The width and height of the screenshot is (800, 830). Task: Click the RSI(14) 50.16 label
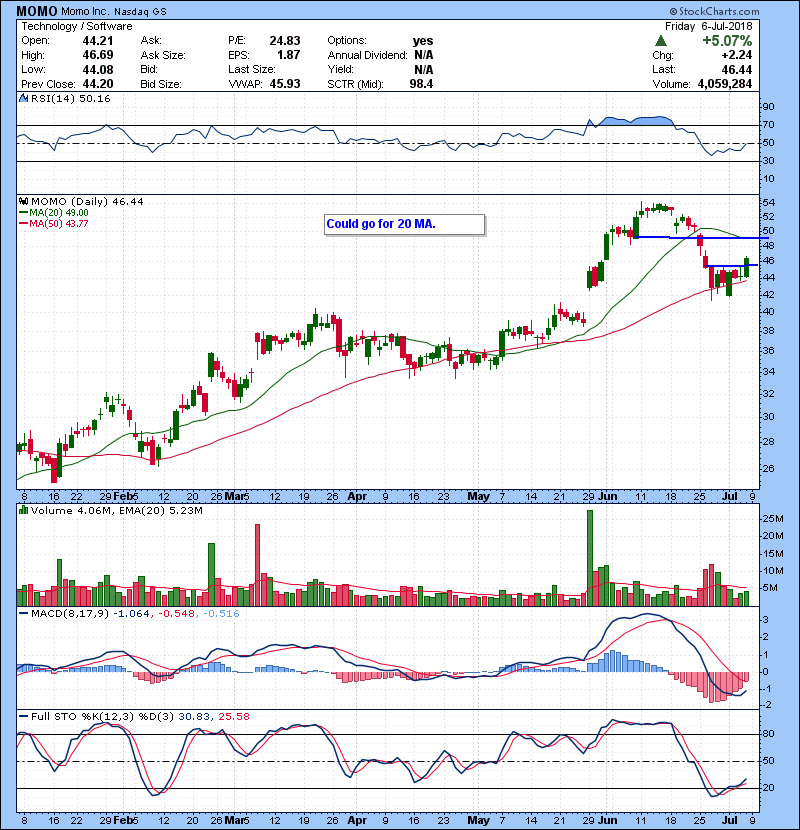(x=70, y=98)
